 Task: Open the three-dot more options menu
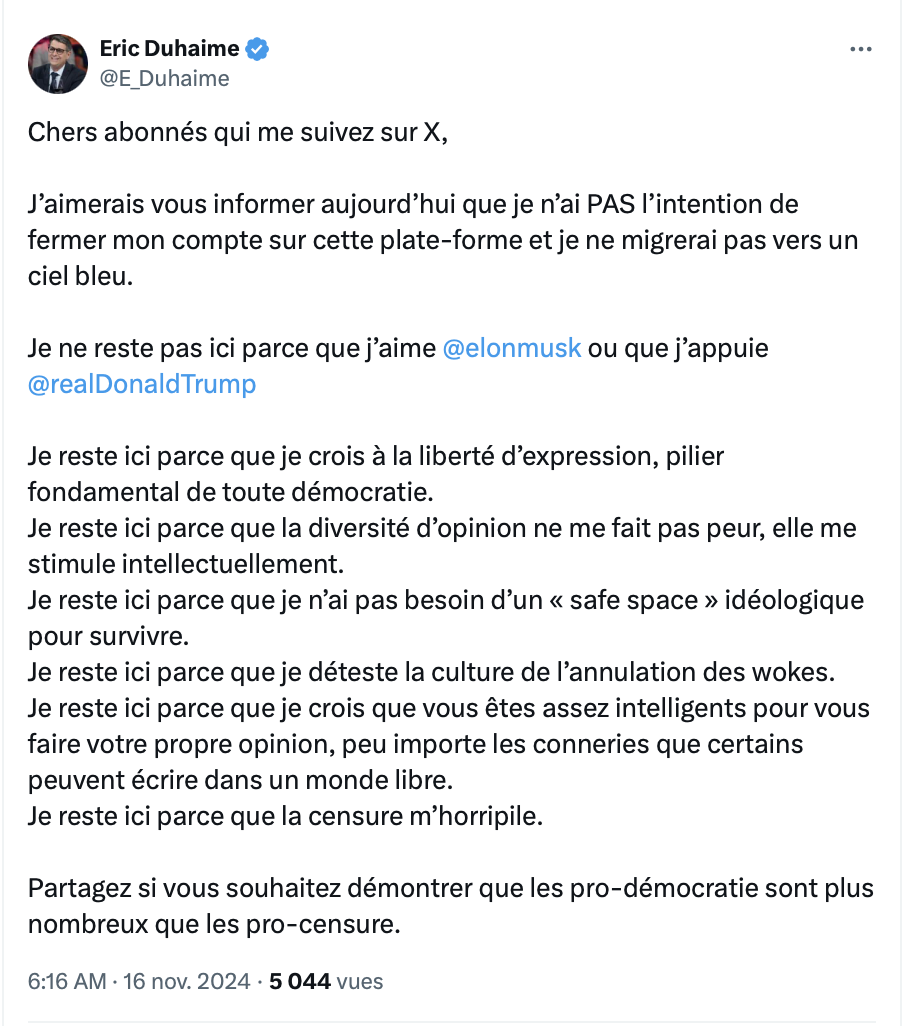pyautogui.click(x=860, y=49)
